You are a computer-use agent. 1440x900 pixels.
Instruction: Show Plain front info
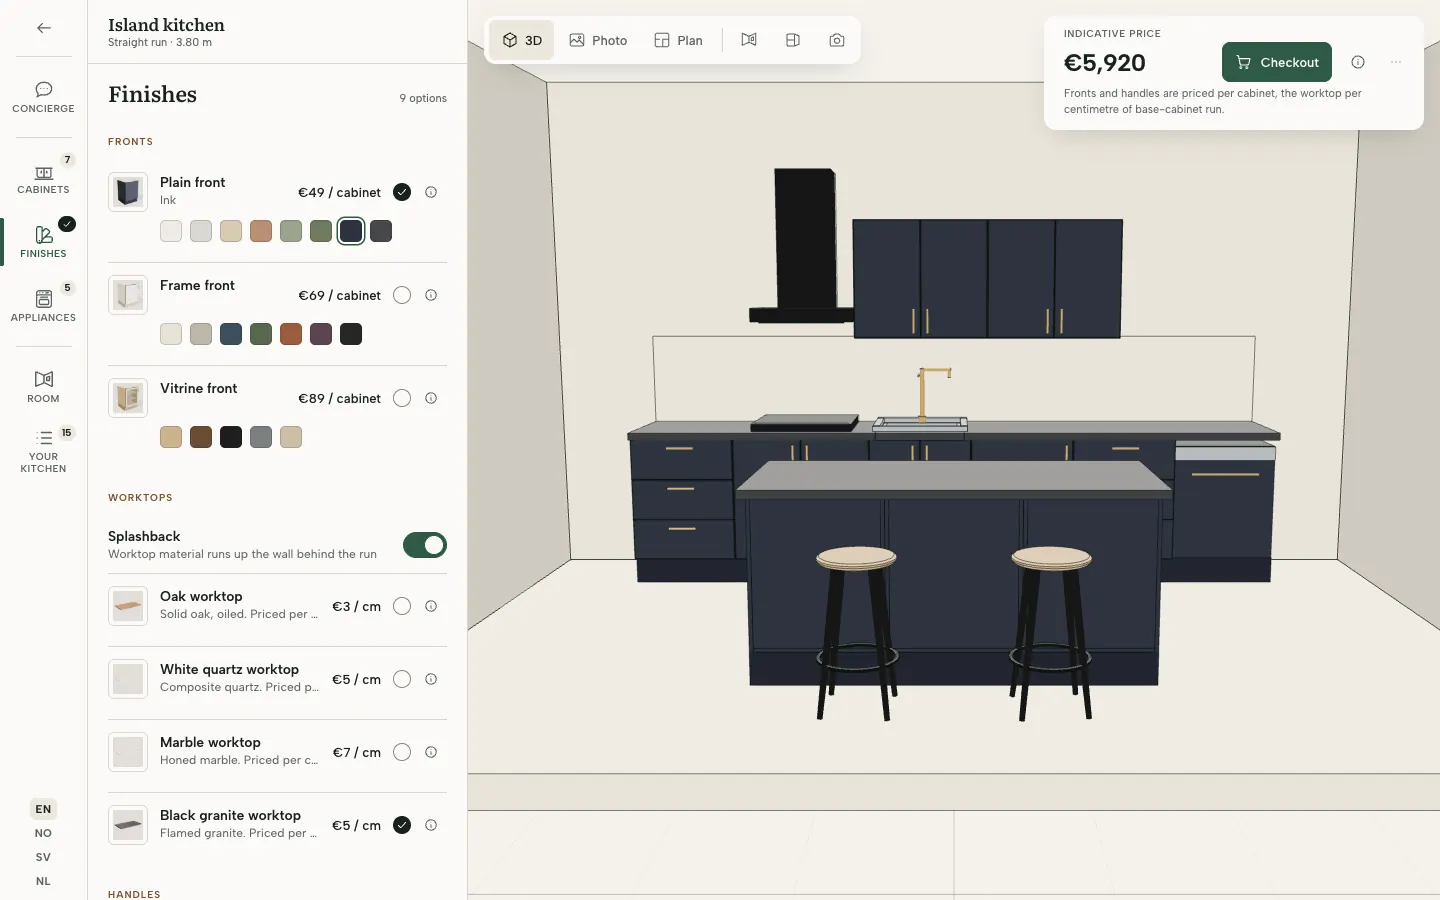click(x=431, y=192)
